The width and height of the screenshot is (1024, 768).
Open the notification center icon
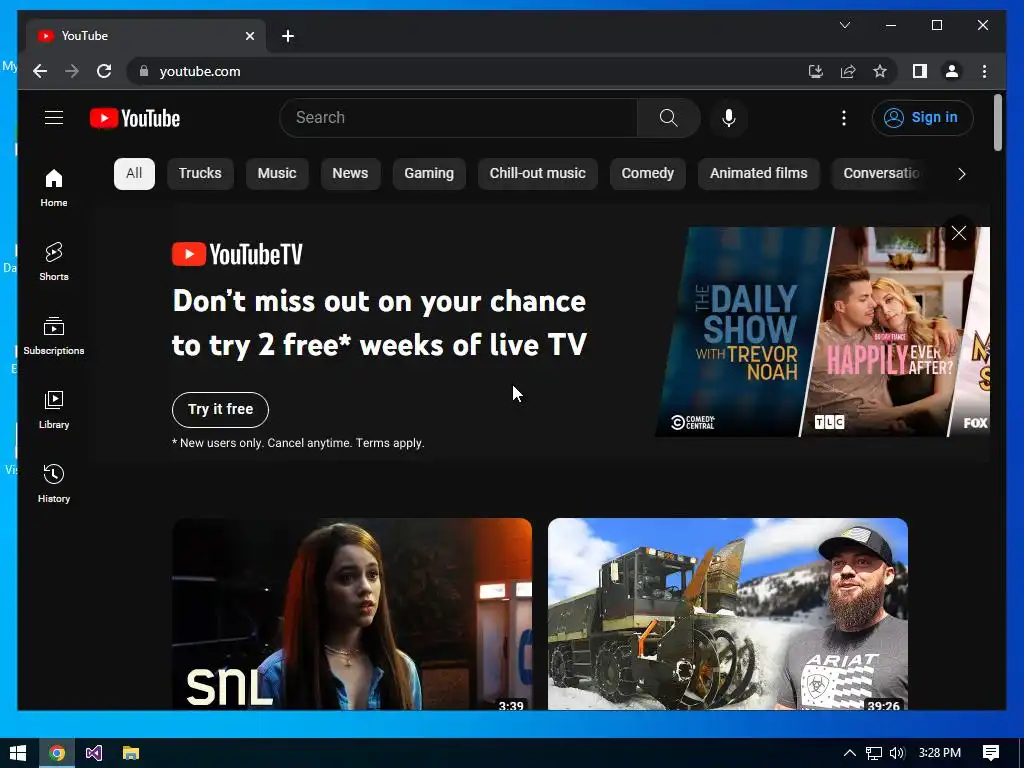tap(991, 753)
